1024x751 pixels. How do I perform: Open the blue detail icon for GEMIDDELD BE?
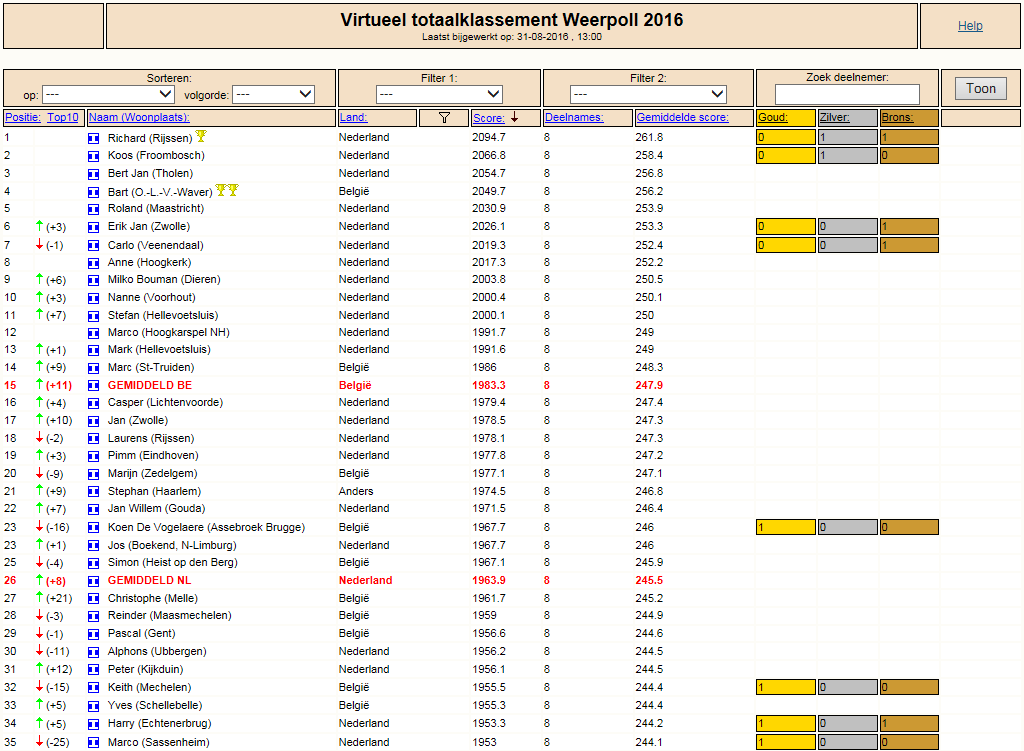point(93,386)
